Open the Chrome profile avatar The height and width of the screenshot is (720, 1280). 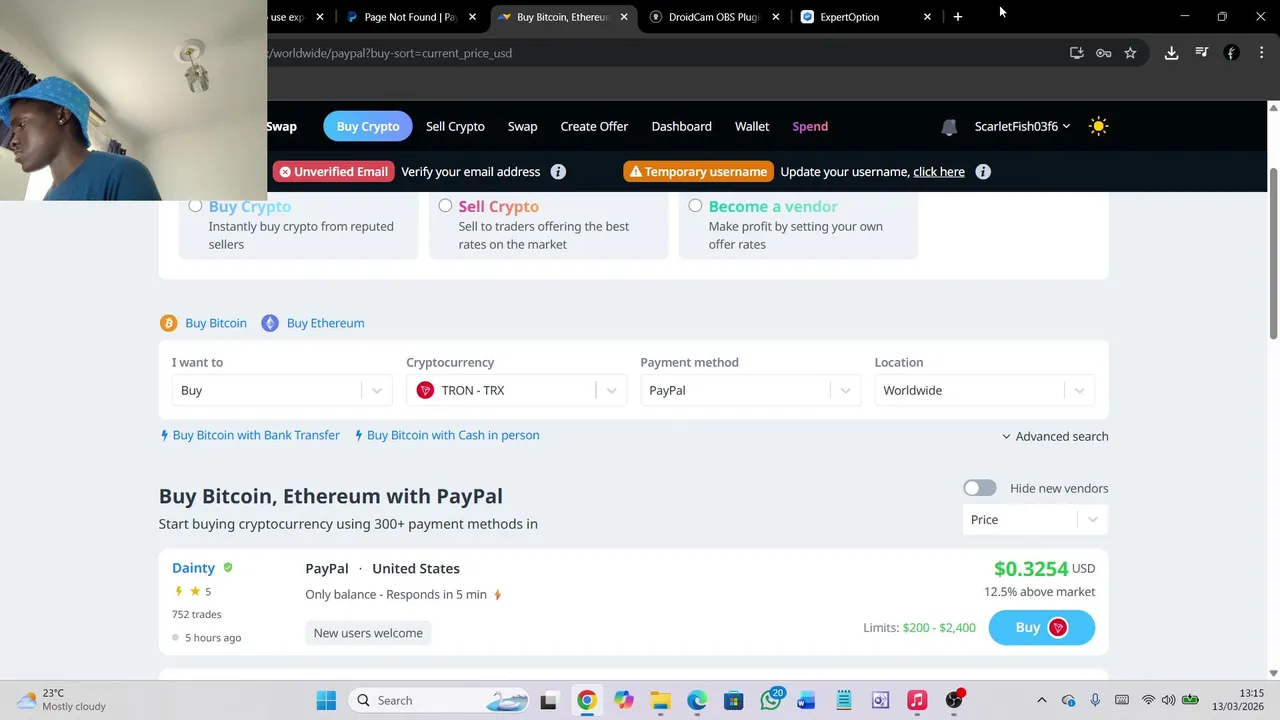point(1232,53)
